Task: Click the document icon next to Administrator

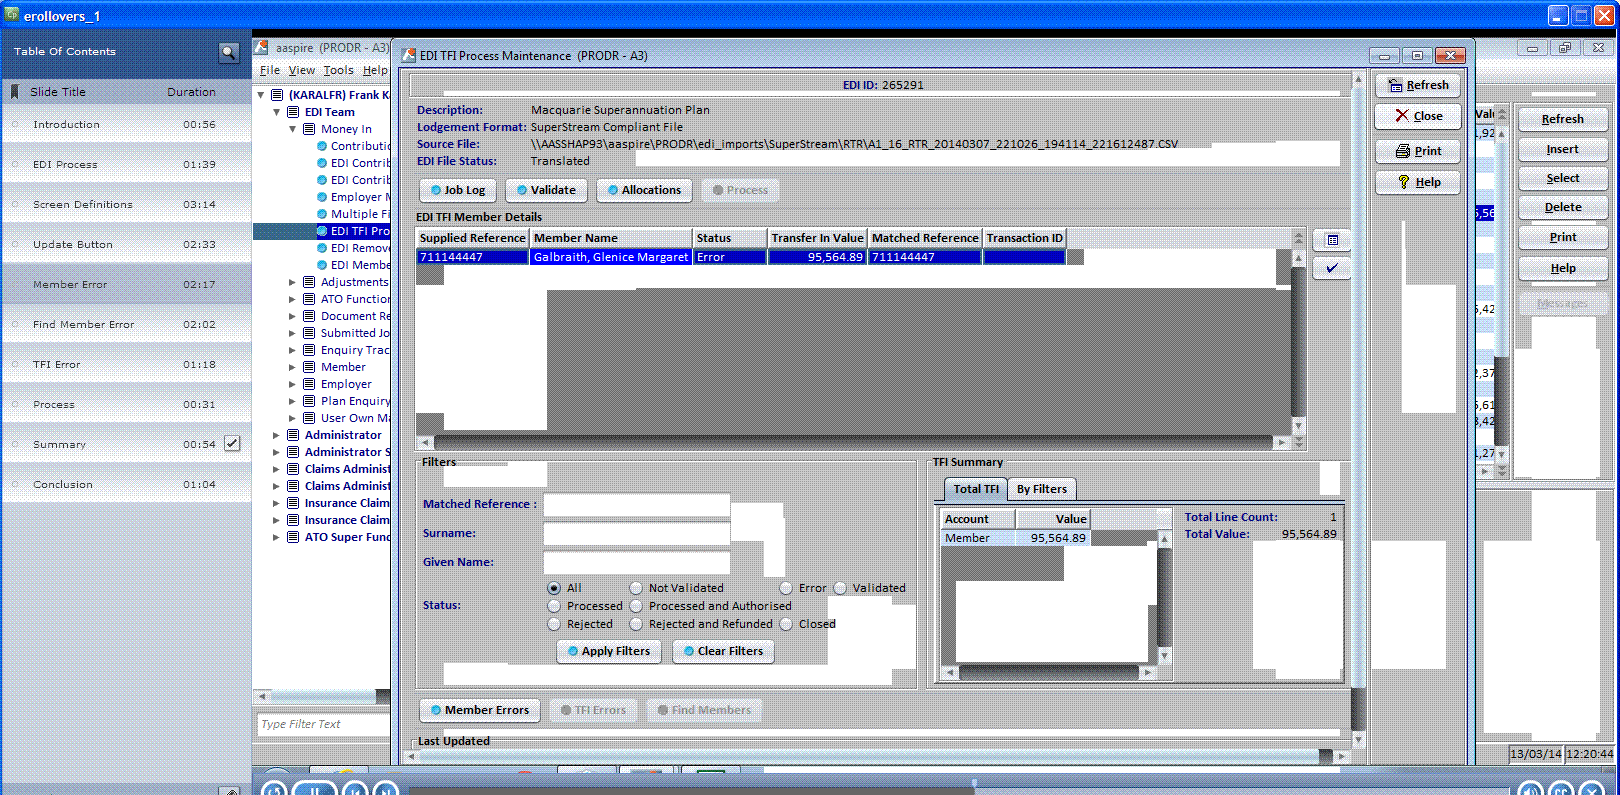Action: (x=293, y=435)
